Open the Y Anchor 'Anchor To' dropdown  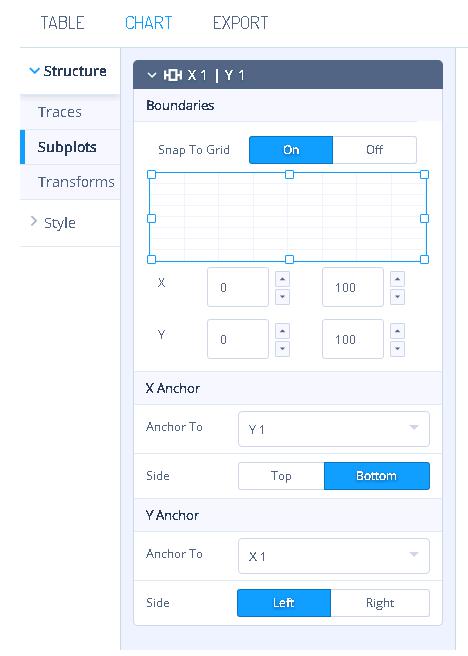tap(334, 556)
